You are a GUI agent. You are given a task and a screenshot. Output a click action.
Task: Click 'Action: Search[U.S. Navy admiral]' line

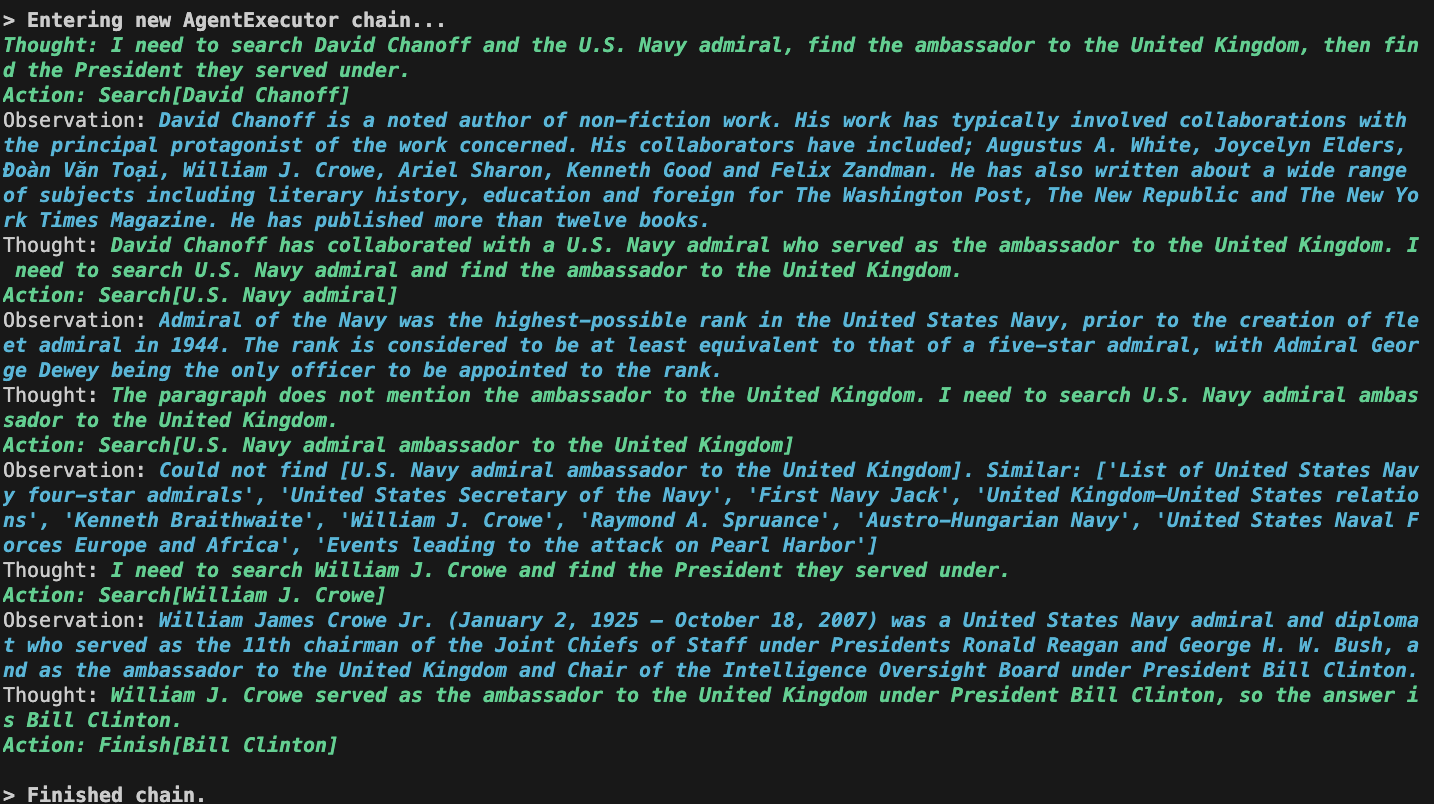200,295
